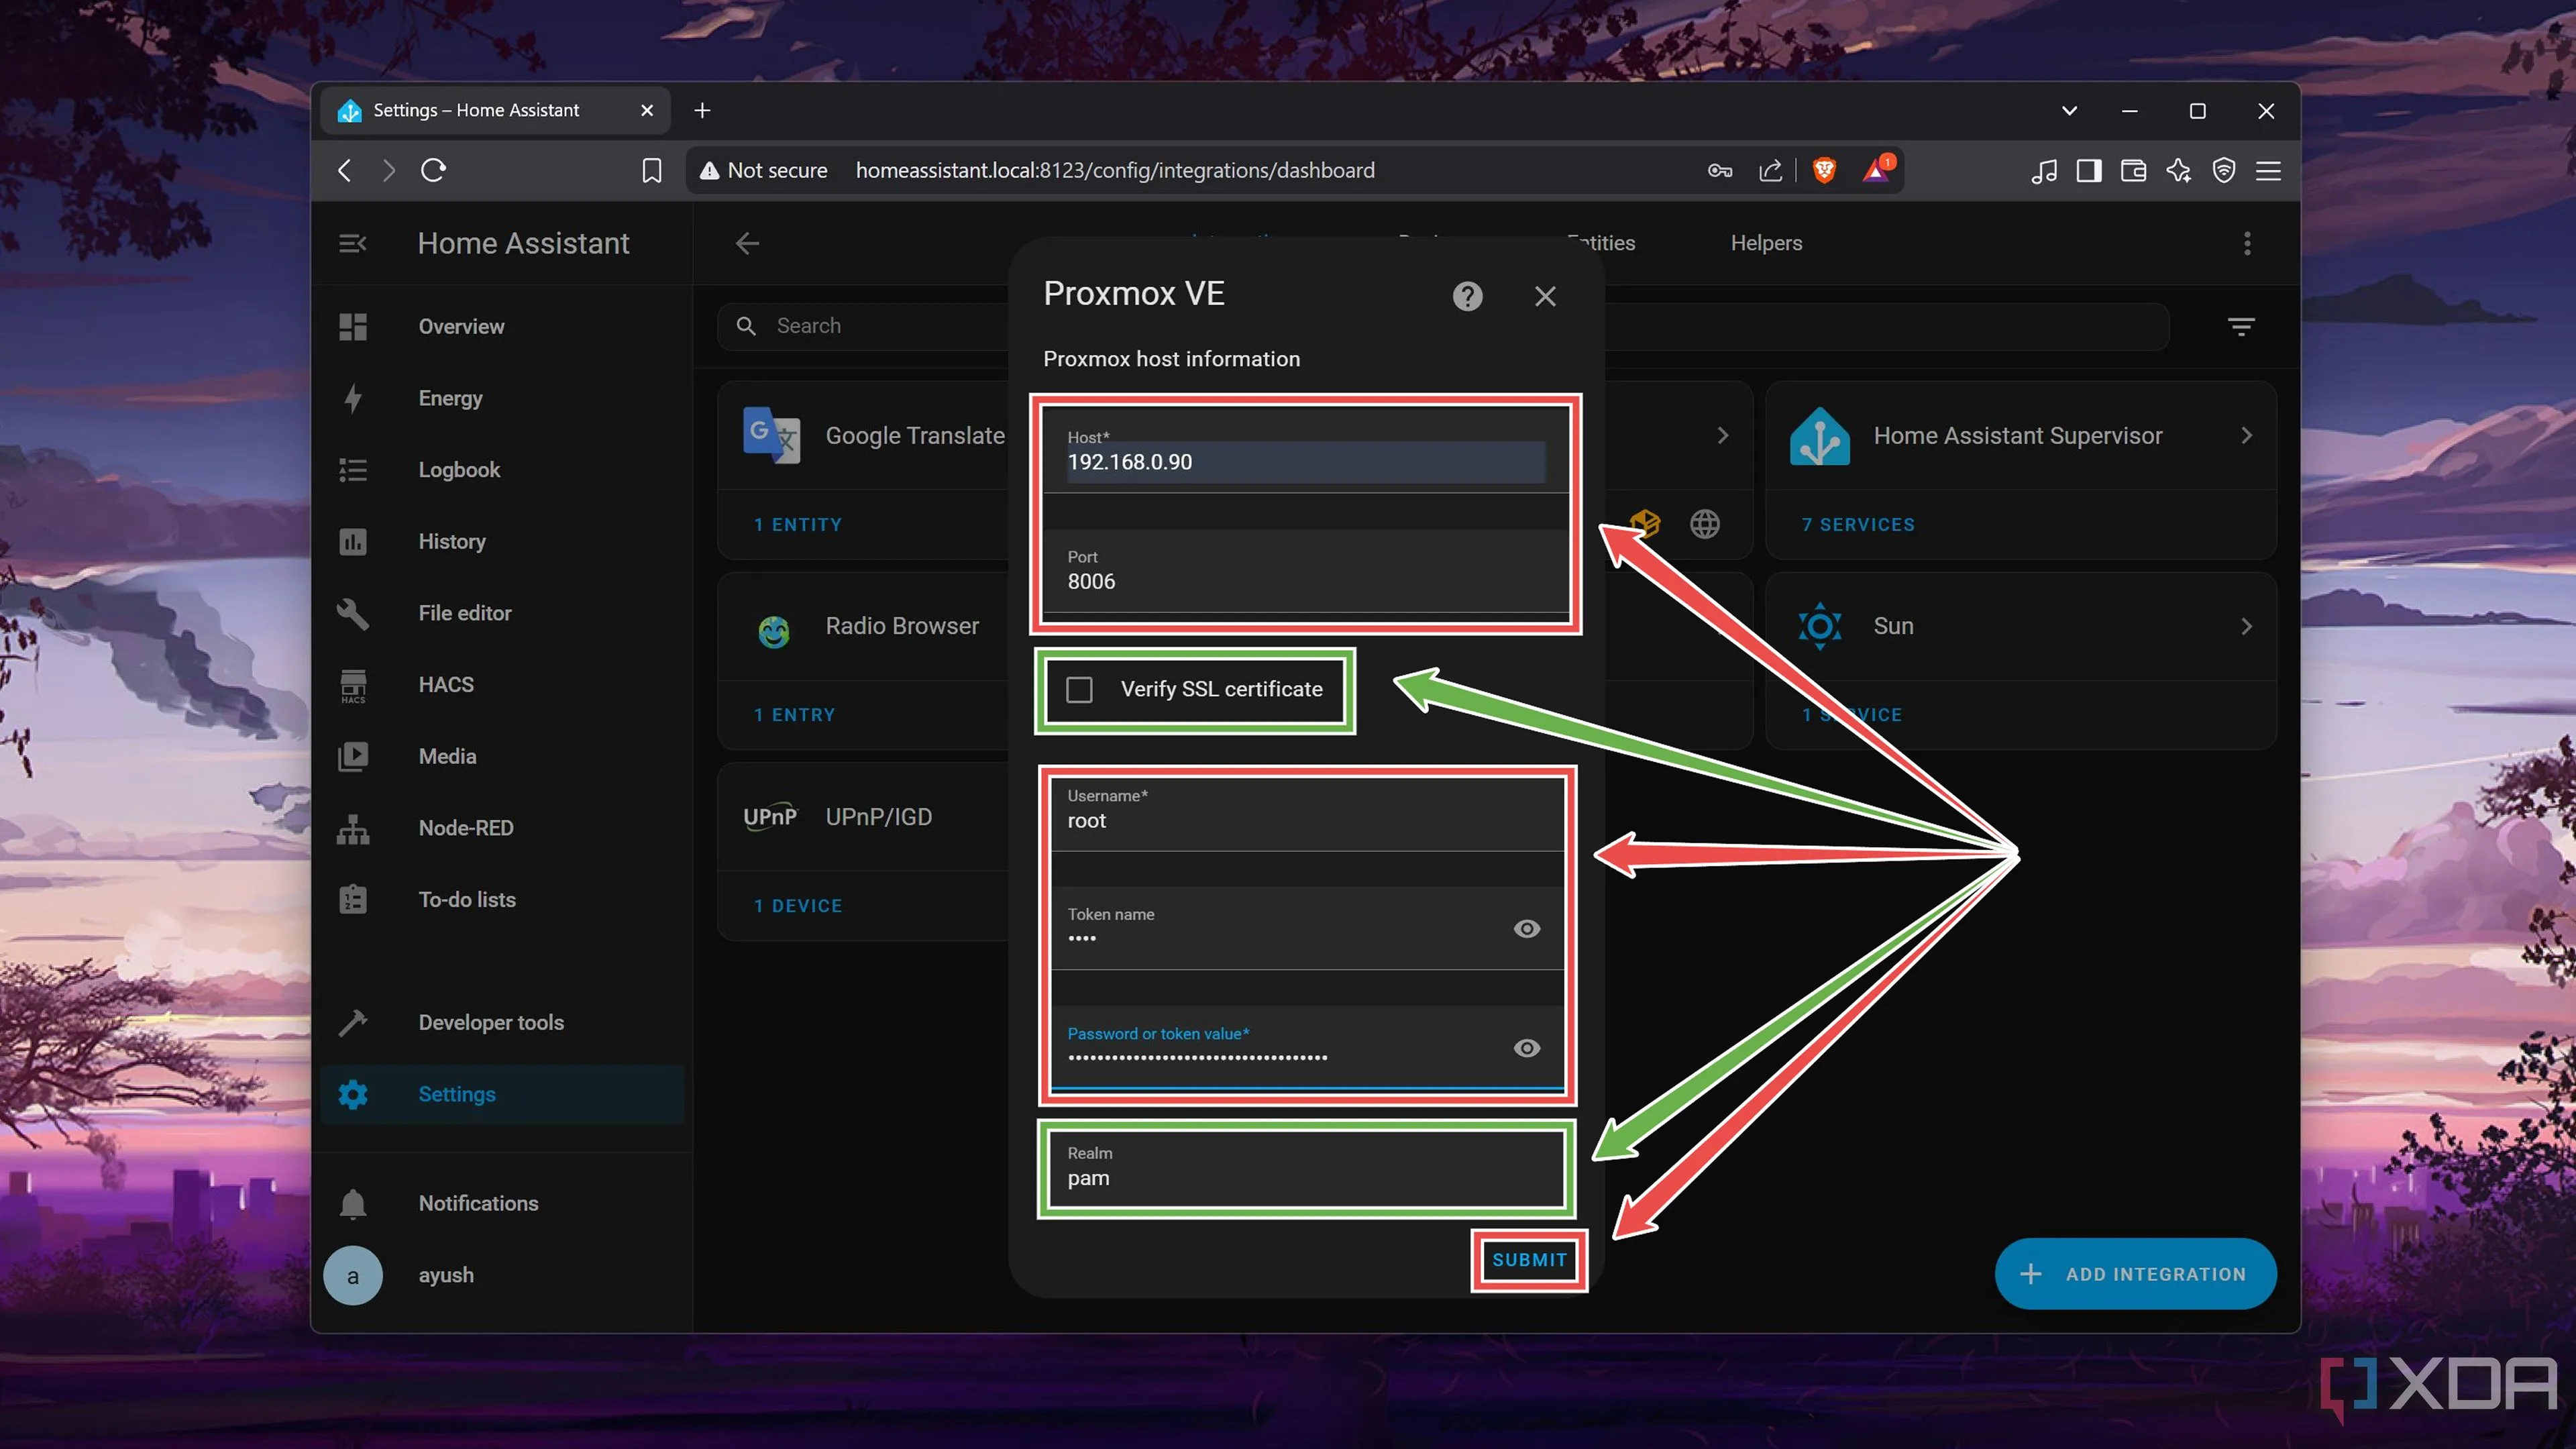
Task: Open the To-do lists clipboard icon
Action: (x=352, y=899)
